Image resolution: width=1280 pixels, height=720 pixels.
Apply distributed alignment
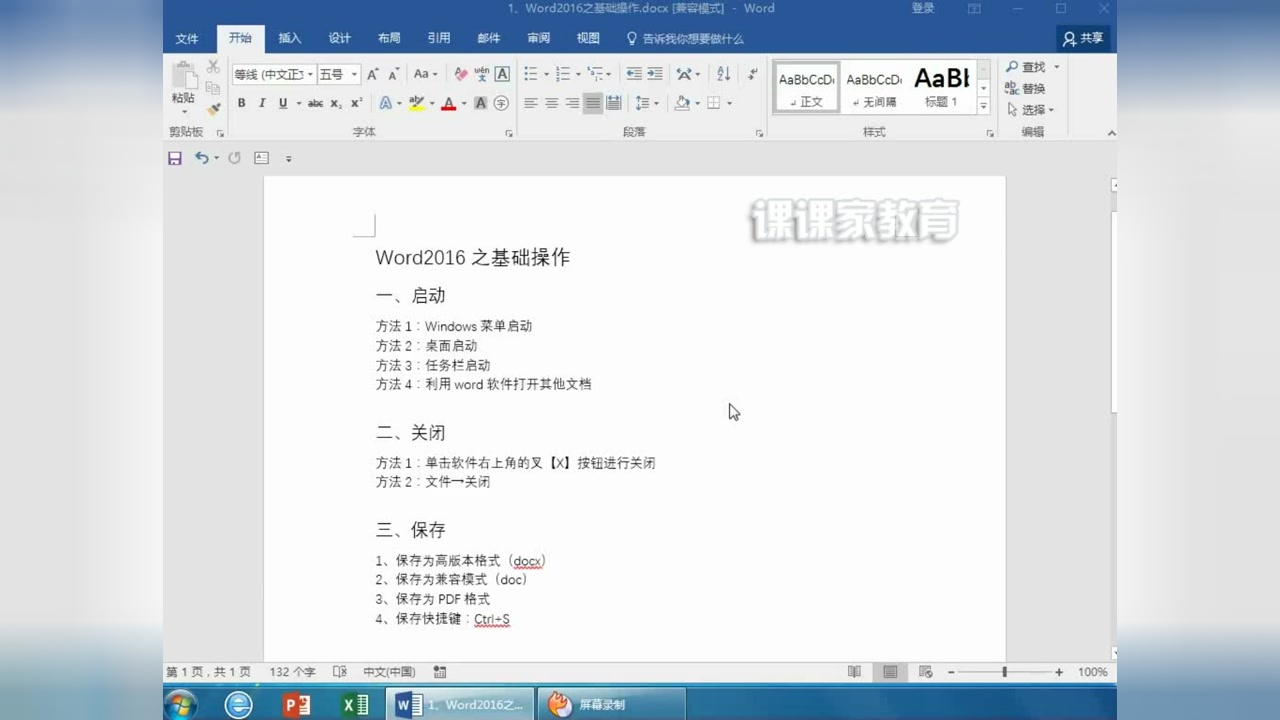(614, 103)
